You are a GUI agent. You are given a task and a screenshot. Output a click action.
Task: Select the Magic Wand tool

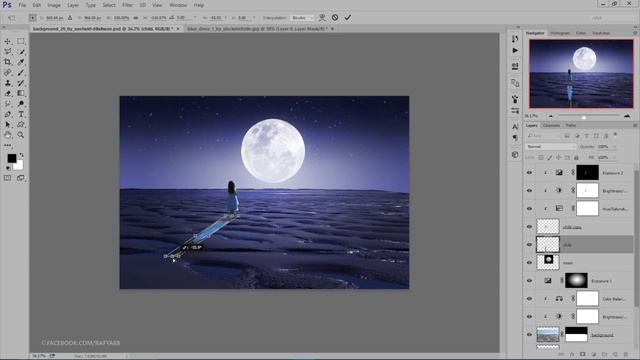click(x=21, y=51)
